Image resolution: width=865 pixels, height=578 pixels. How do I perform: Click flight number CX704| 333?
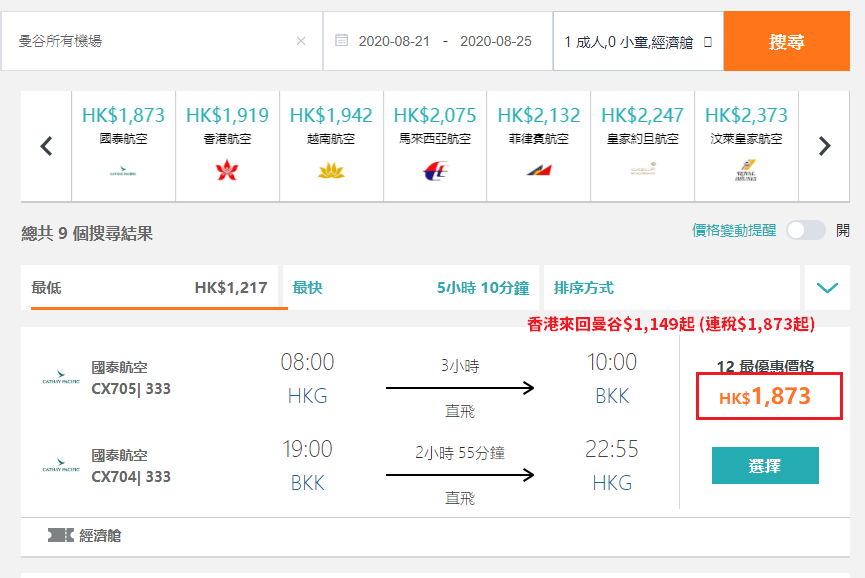click(x=131, y=477)
